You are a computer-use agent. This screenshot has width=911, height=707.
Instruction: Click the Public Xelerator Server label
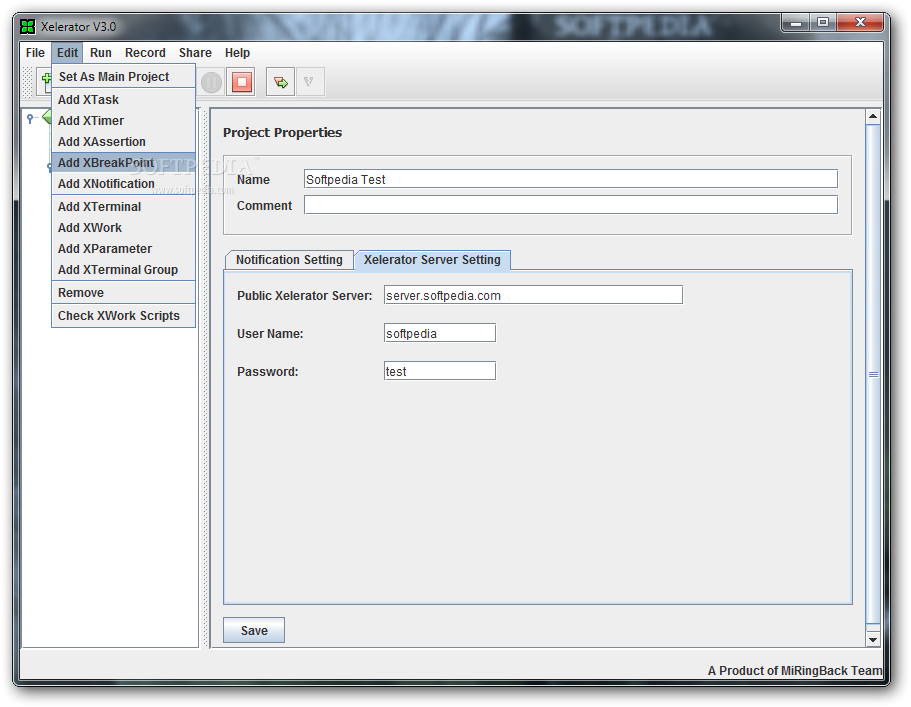click(x=304, y=296)
